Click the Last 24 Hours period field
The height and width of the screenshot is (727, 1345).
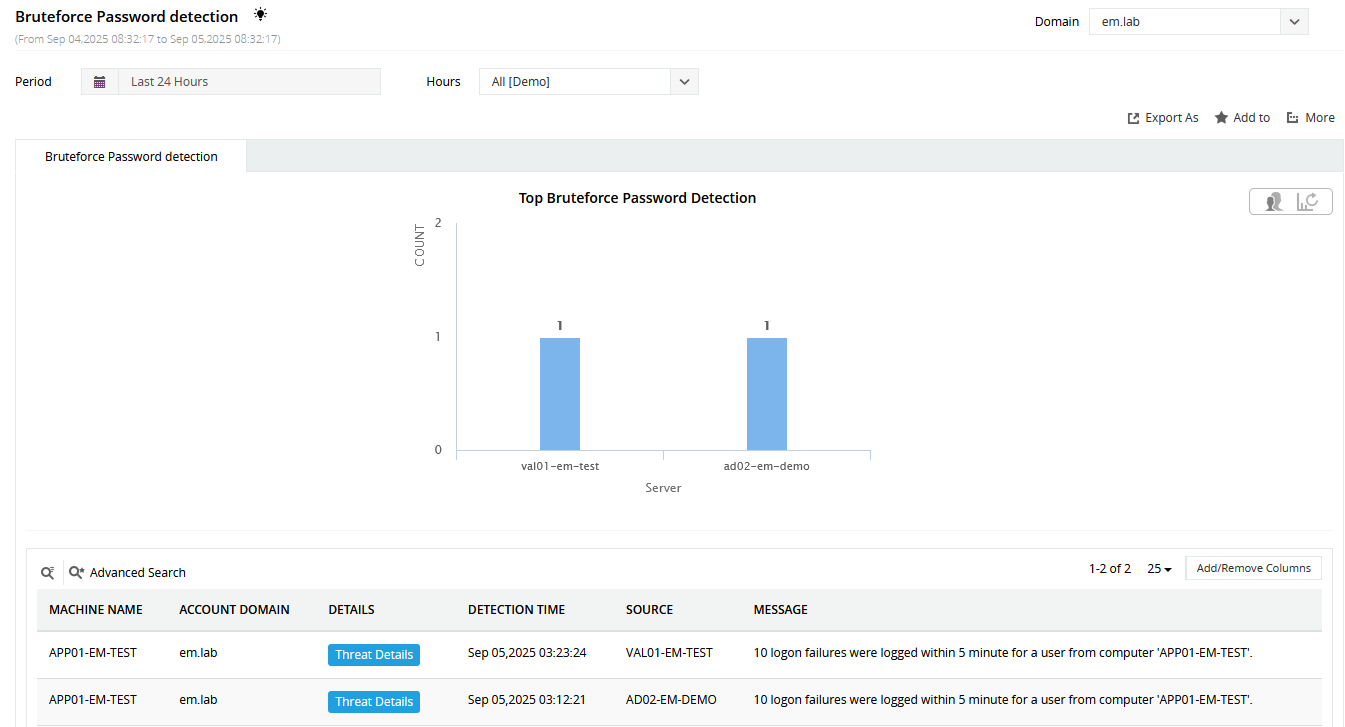248,82
